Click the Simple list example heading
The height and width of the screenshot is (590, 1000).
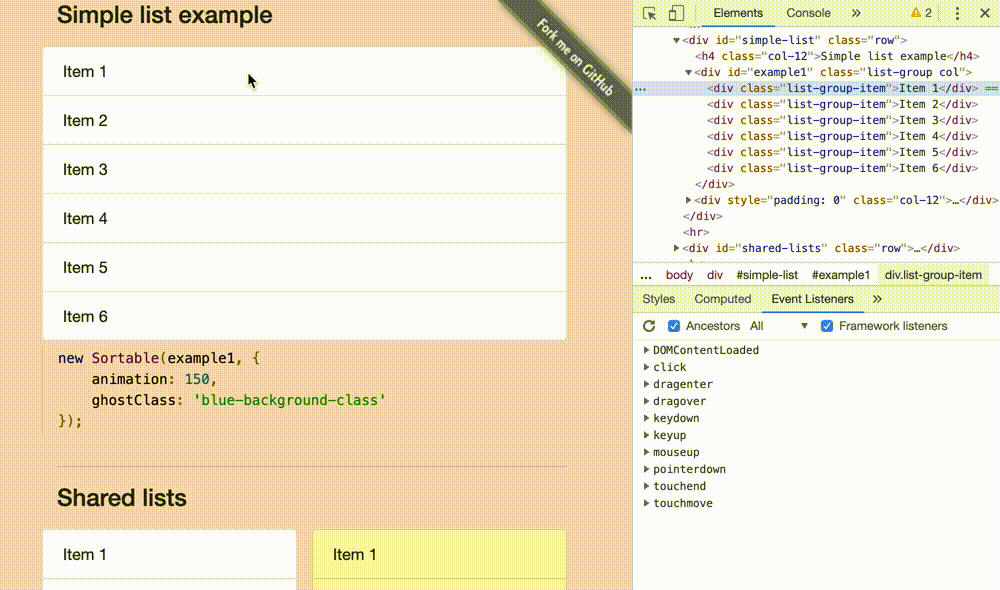tap(165, 15)
